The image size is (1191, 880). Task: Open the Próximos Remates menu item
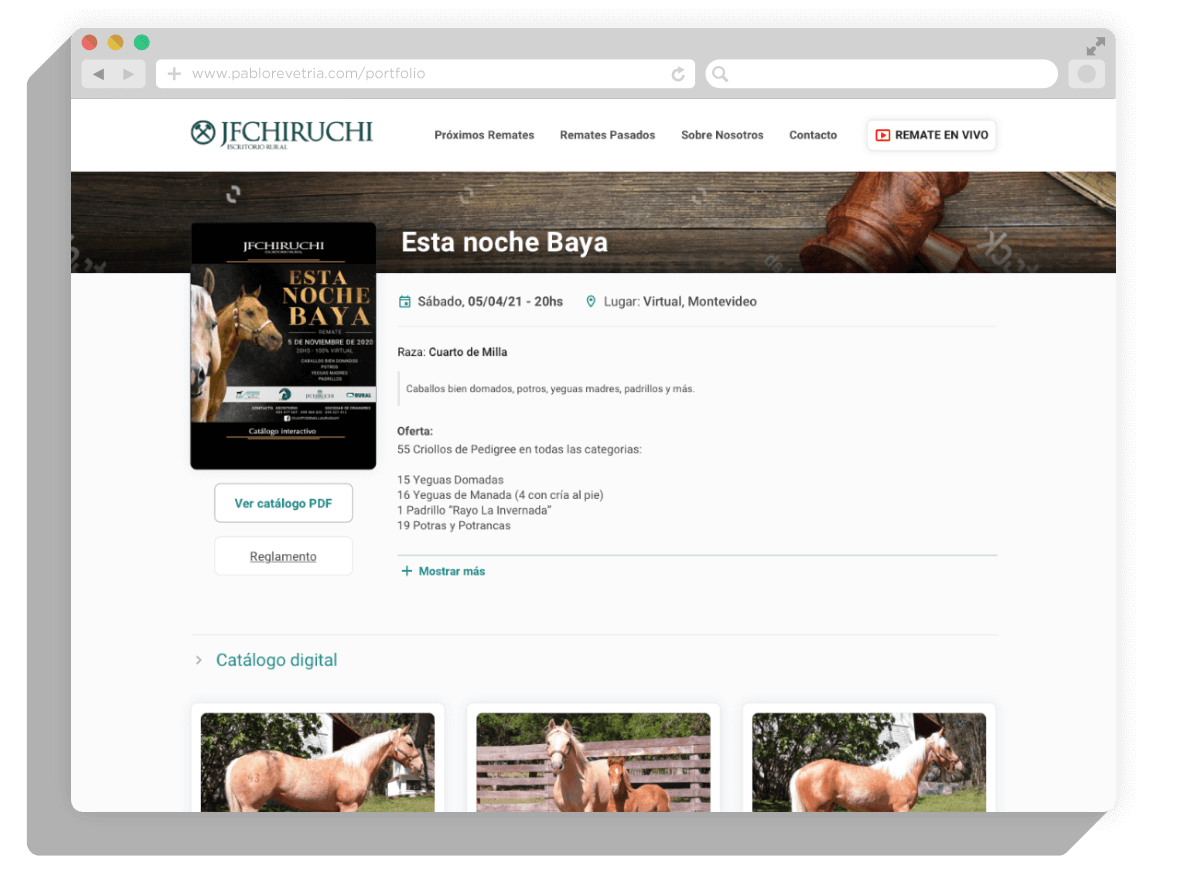484,135
